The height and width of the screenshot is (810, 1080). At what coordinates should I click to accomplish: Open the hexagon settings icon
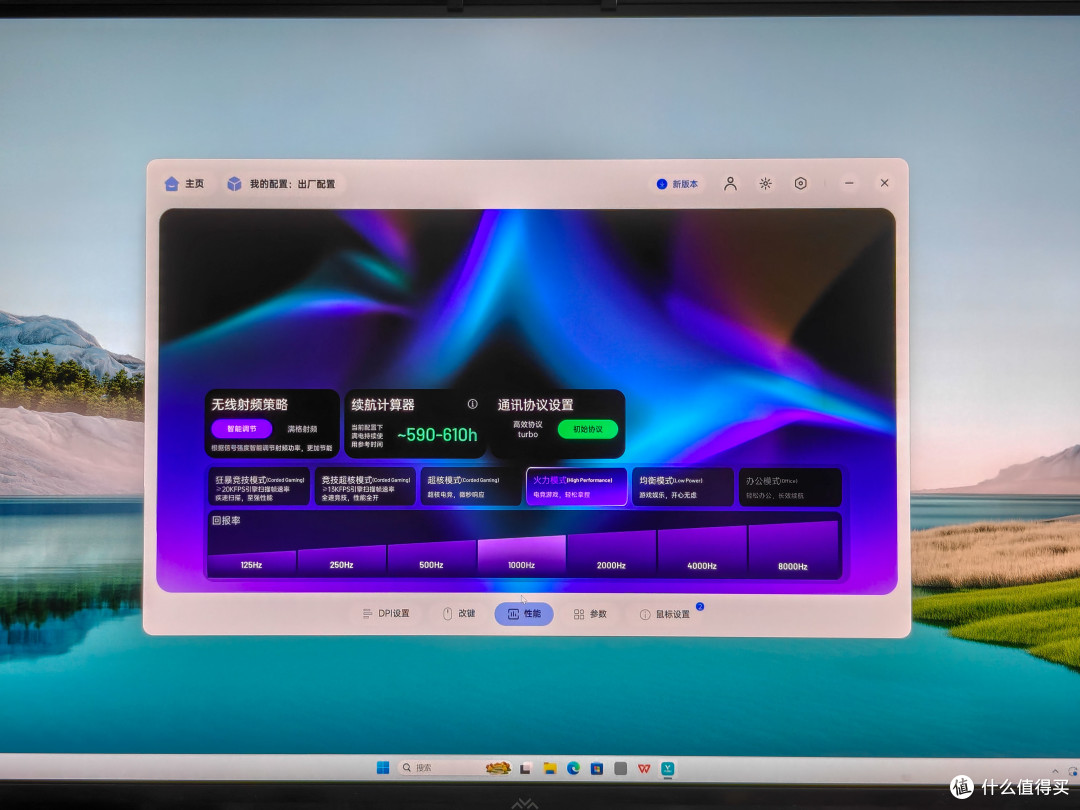click(x=800, y=184)
